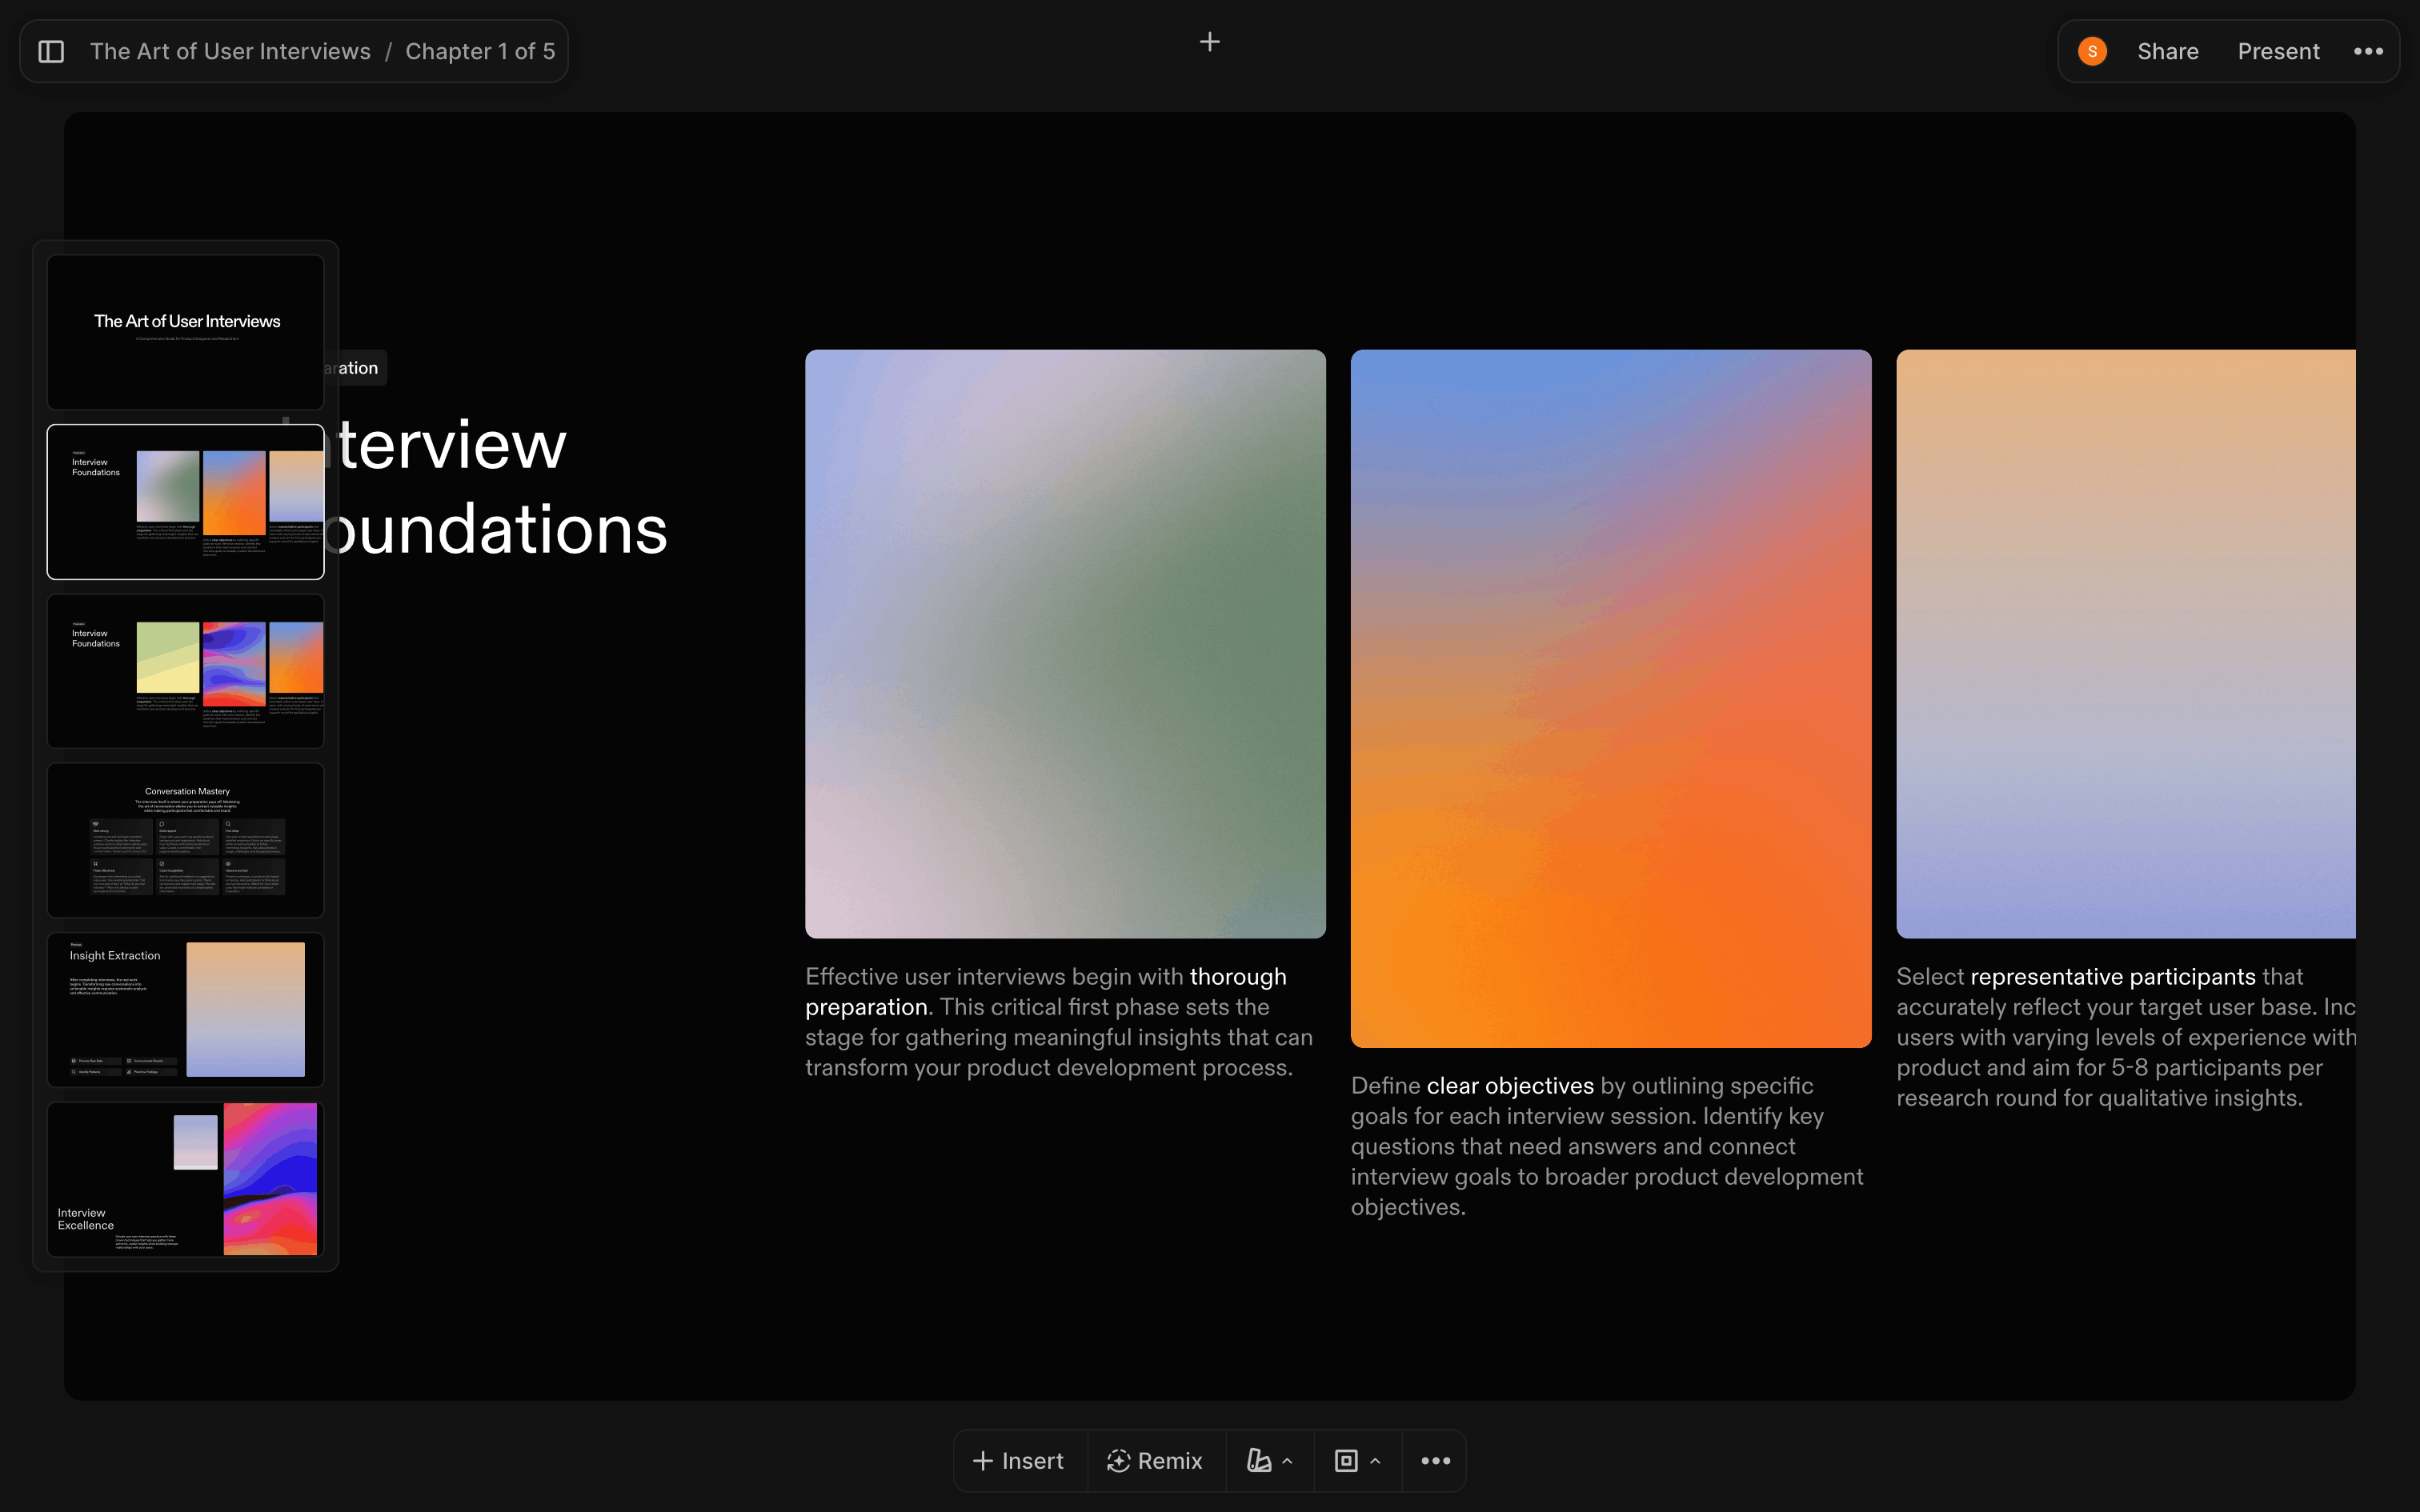2420x1512 pixels.
Task: Open The Art of User Interviews breadcrumb
Action: (x=230, y=51)
